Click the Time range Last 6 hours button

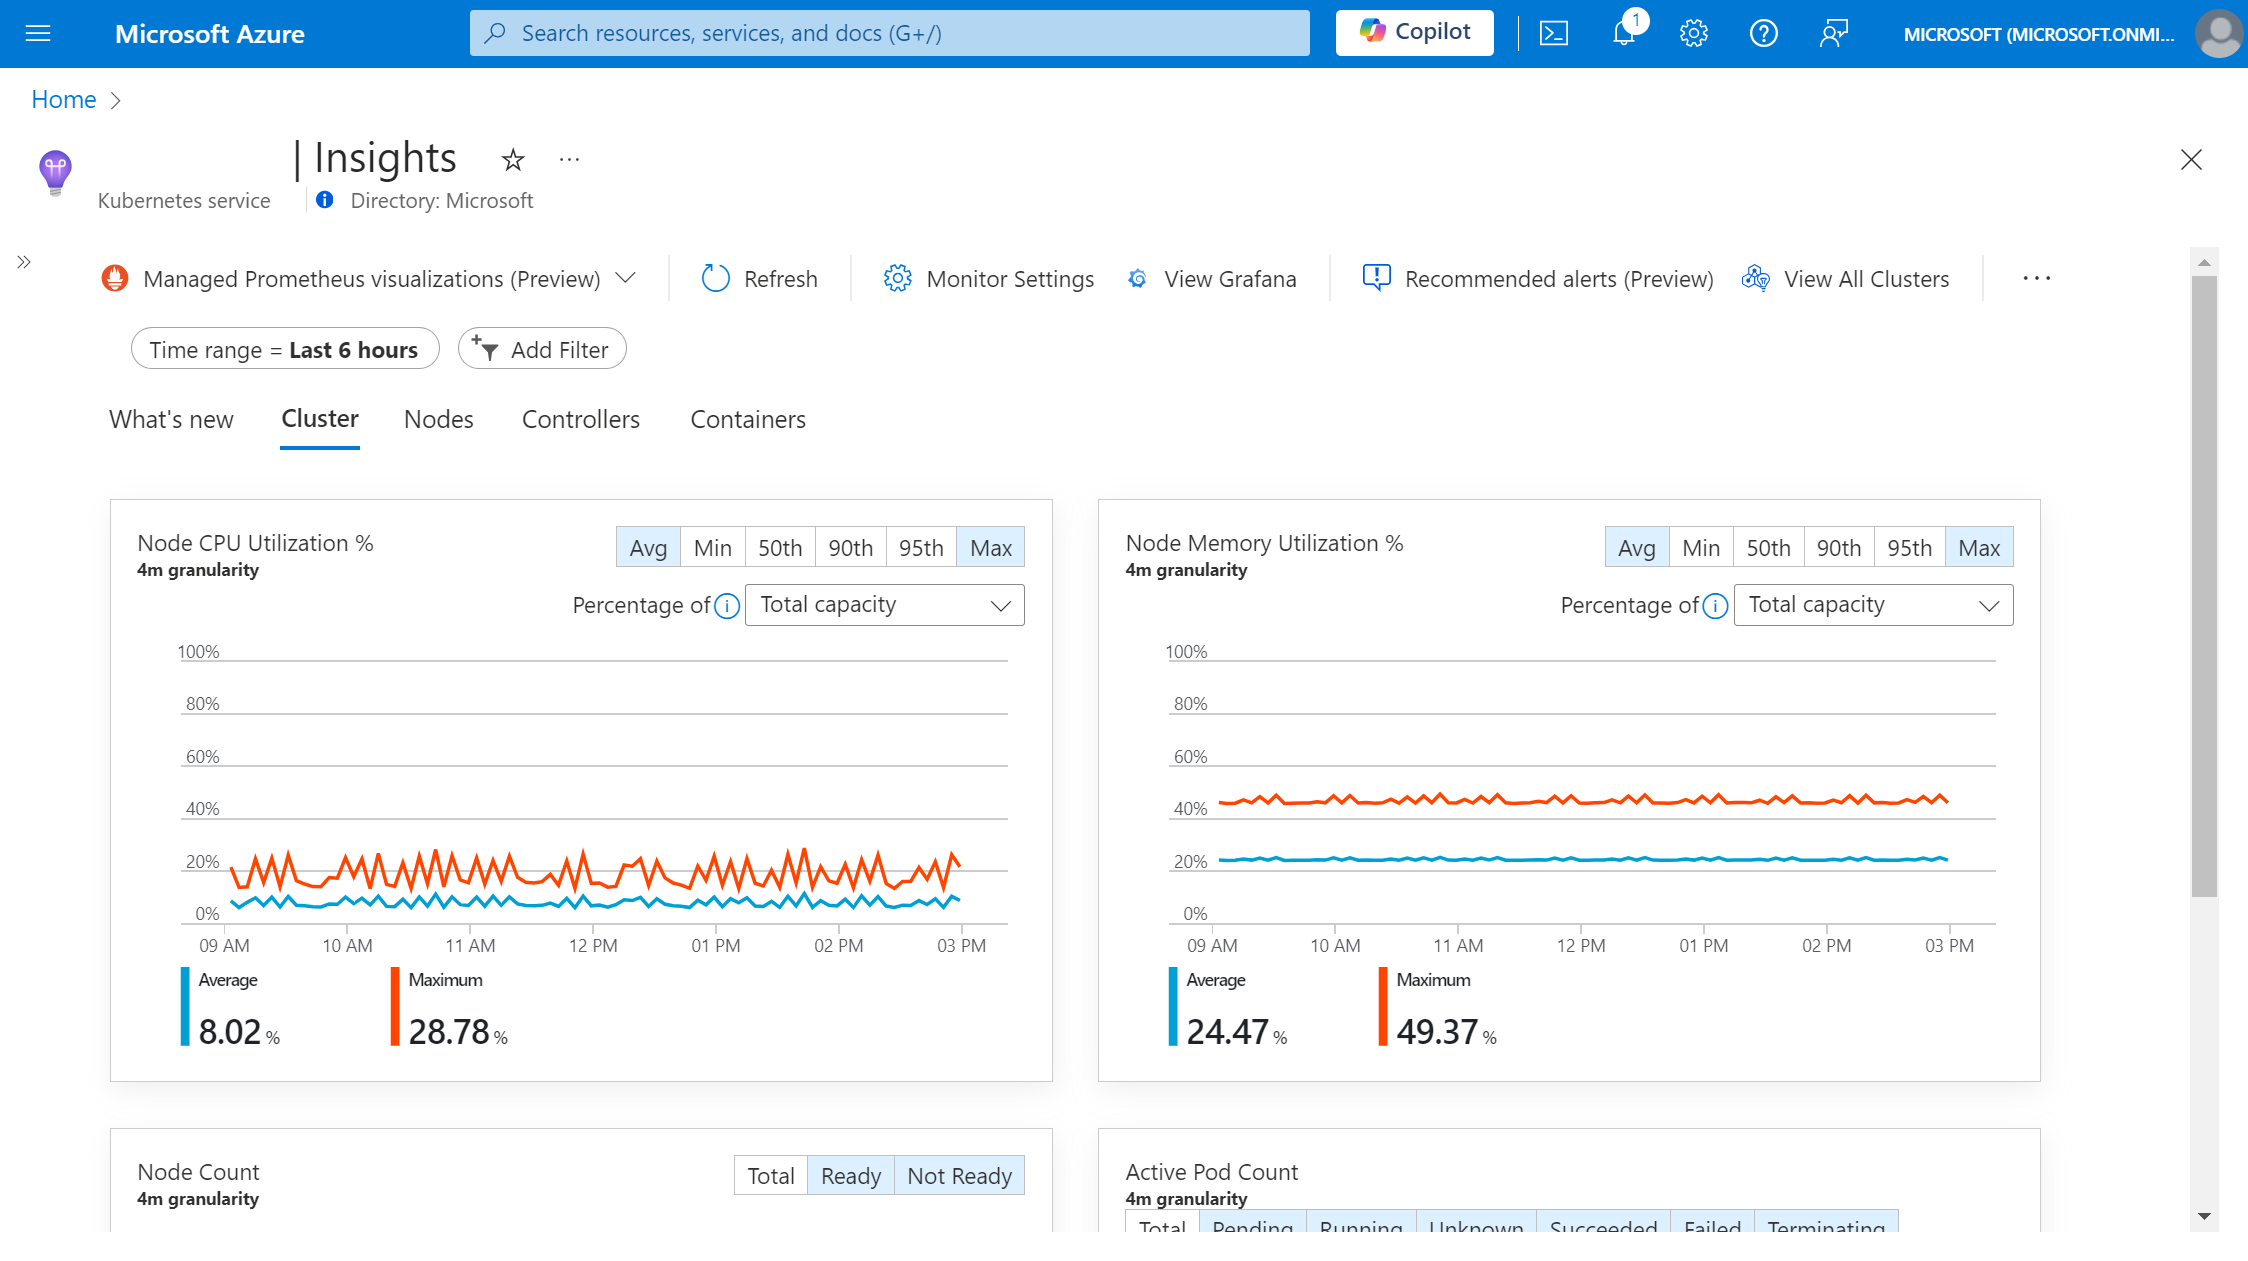284,349
